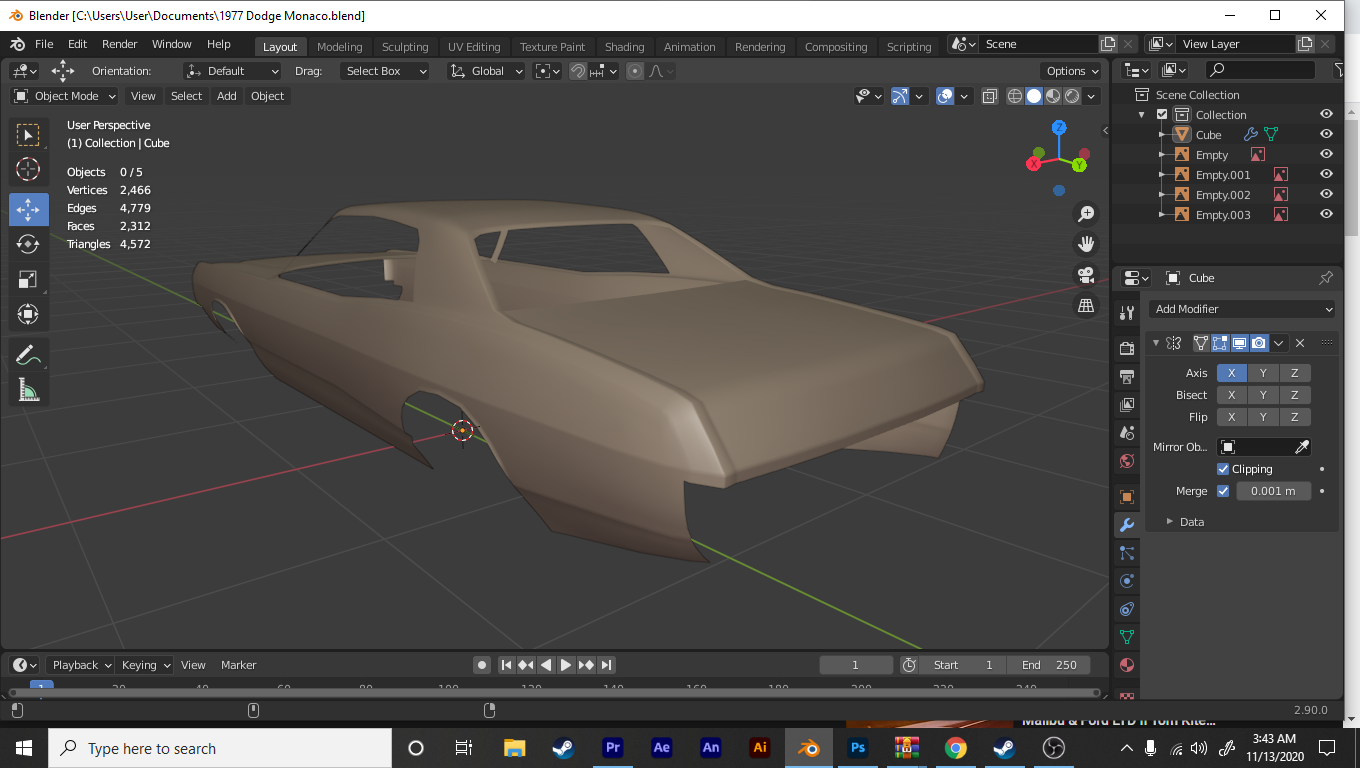Image resolution: width=1360 pixels, height=768 pixels.
Task: Enable the Y axis for the mirror
Action: pyautogui.click(x=1263, y=373)
